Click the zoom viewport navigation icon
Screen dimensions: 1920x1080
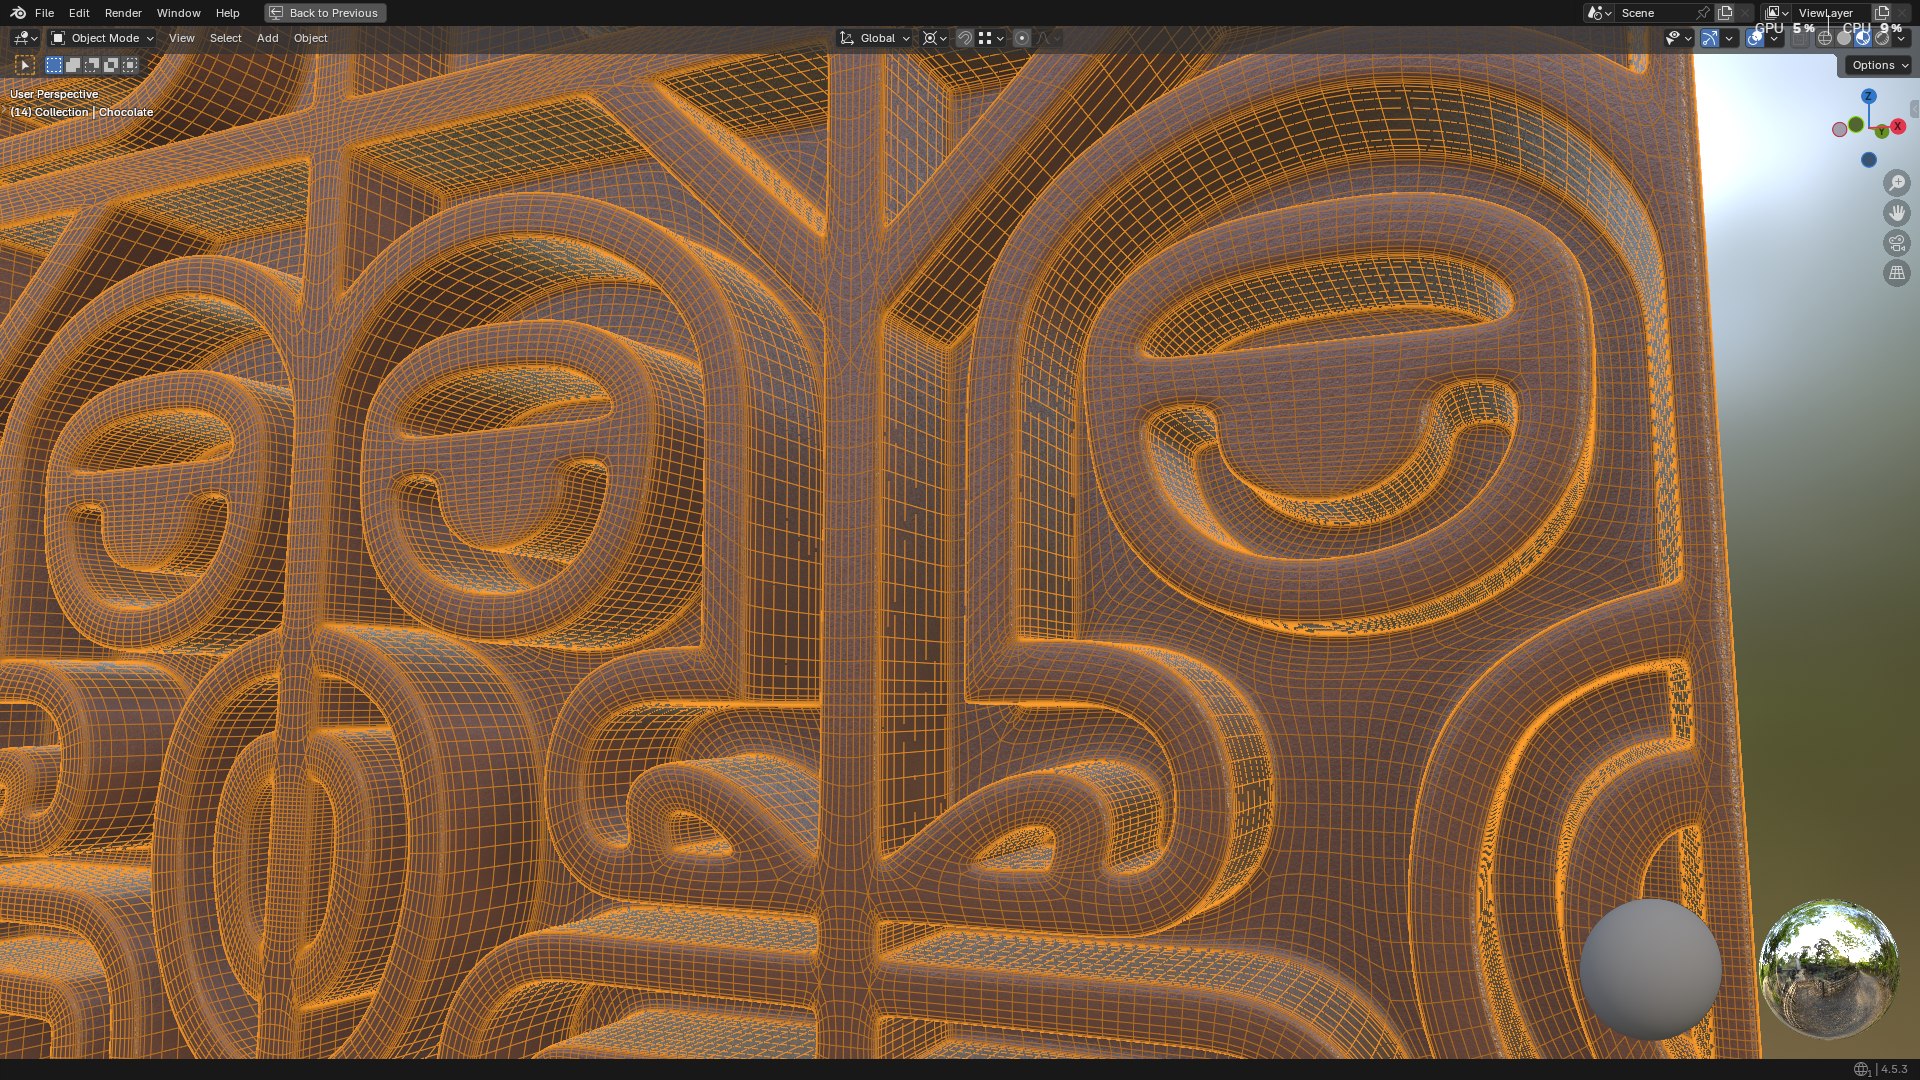click(x=1896, y=183)
